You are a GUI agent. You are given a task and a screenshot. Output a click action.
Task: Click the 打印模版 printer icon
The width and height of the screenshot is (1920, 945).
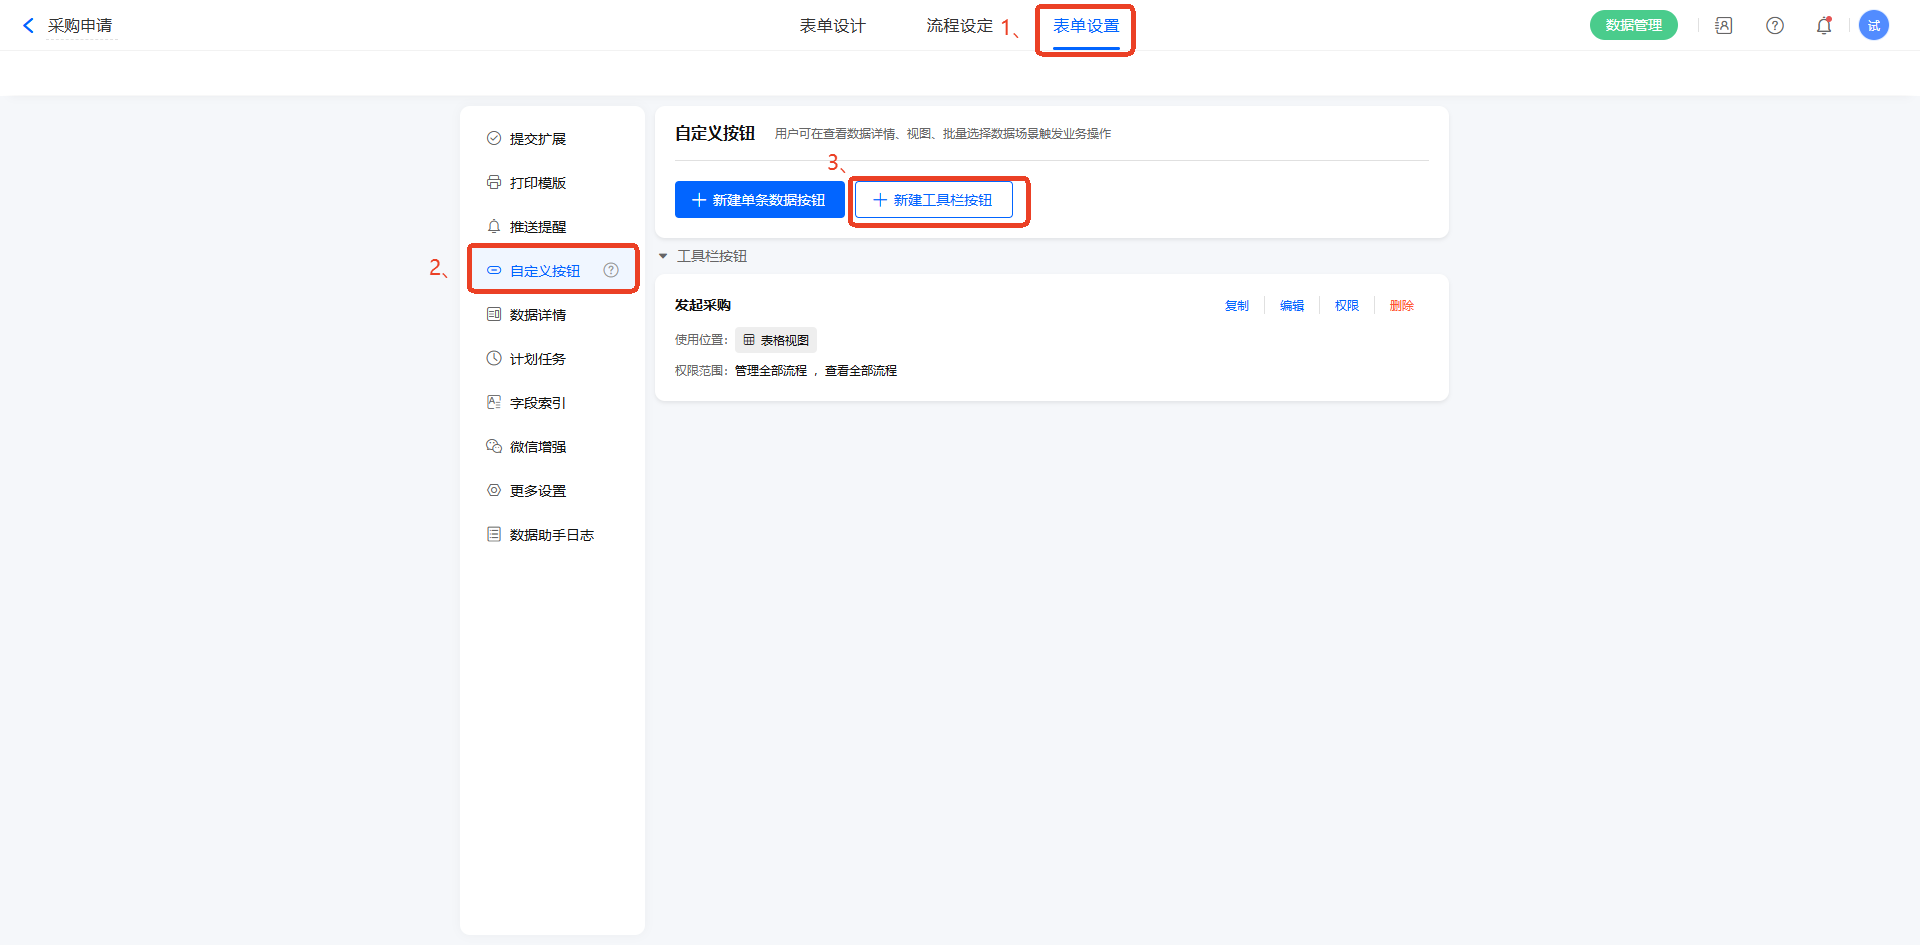click(x=494, y=183)
